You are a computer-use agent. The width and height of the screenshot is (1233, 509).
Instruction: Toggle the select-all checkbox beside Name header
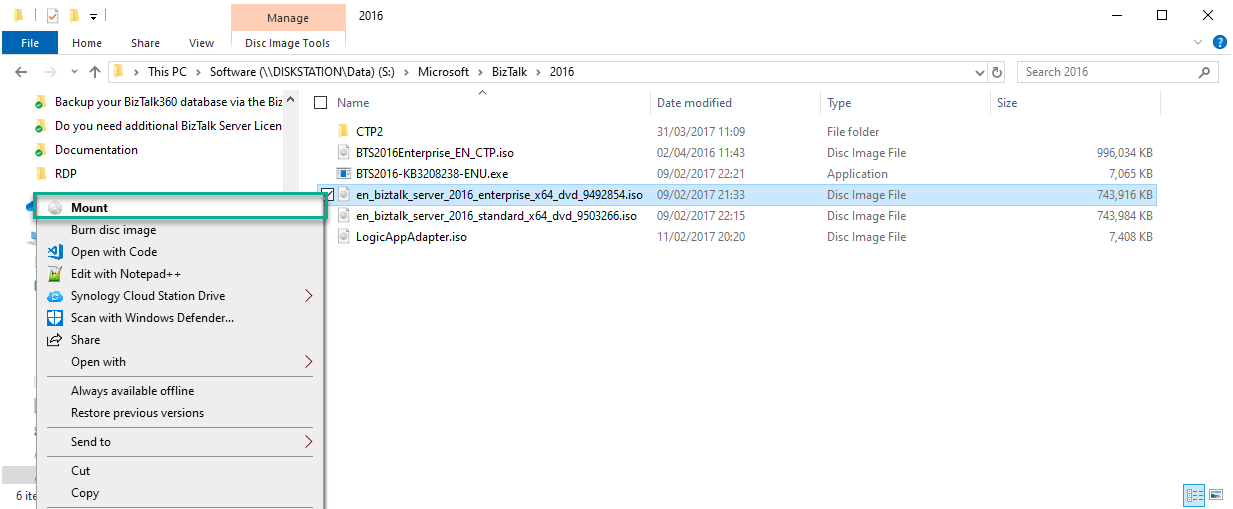pyautogui.click(x=320, y=103)
